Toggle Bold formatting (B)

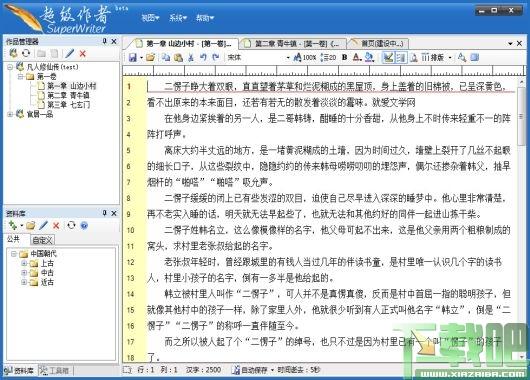pyautogui.click(x=344, y=57)
